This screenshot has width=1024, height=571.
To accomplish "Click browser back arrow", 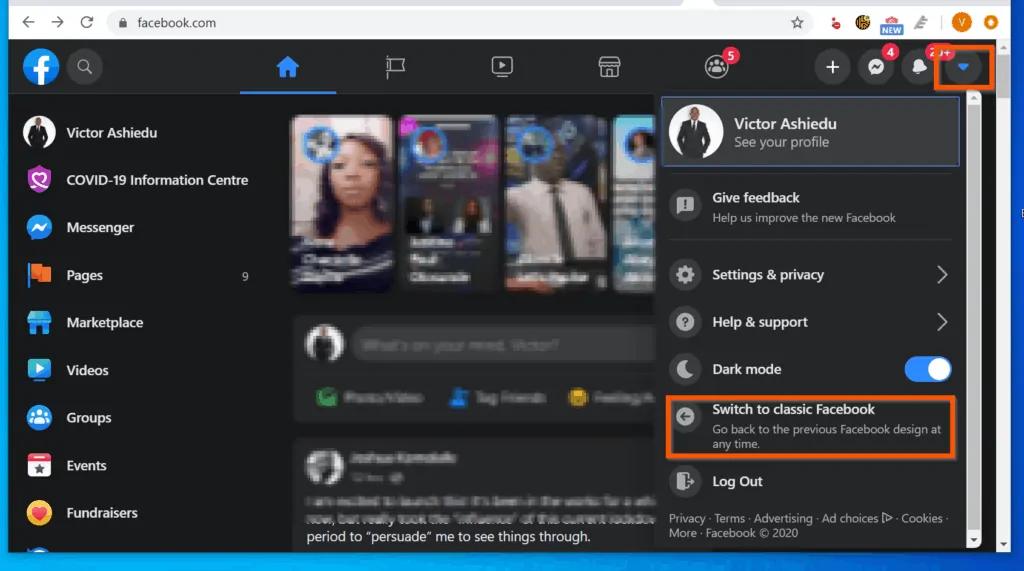I will [x=28, y=22].
